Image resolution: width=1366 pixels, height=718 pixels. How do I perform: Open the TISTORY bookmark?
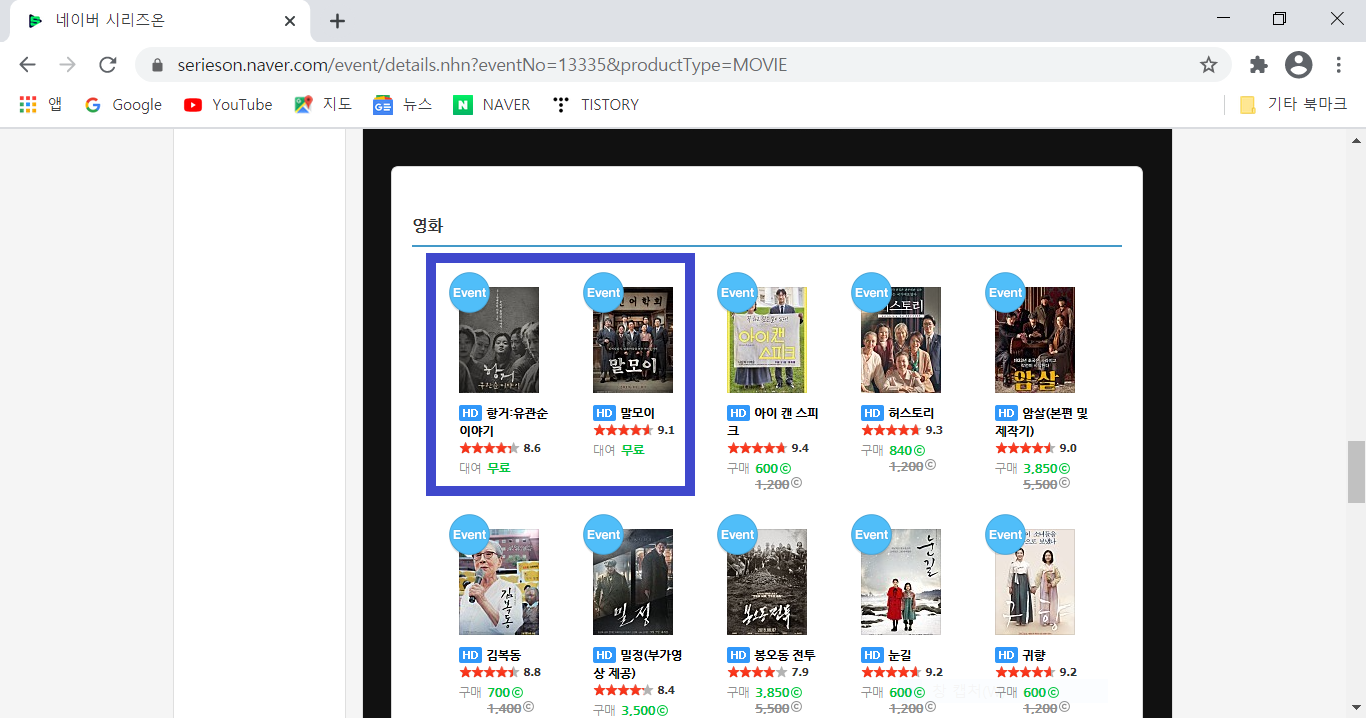[595, 104]
